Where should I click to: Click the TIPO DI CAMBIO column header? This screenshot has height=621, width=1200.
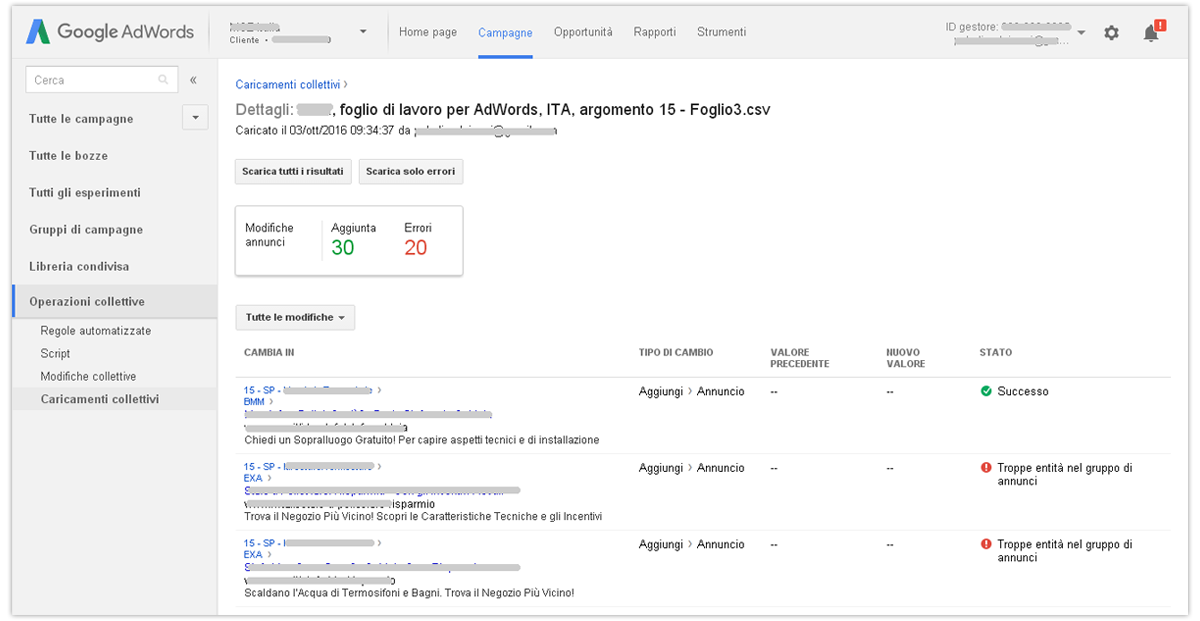point(676,353)
